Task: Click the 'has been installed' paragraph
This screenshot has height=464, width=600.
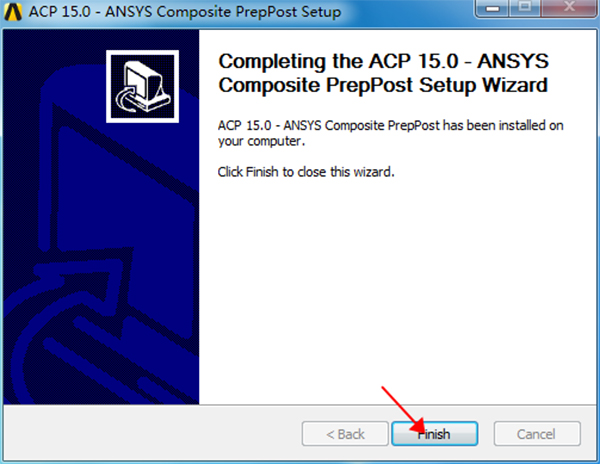Action: [x=390, y=133]
